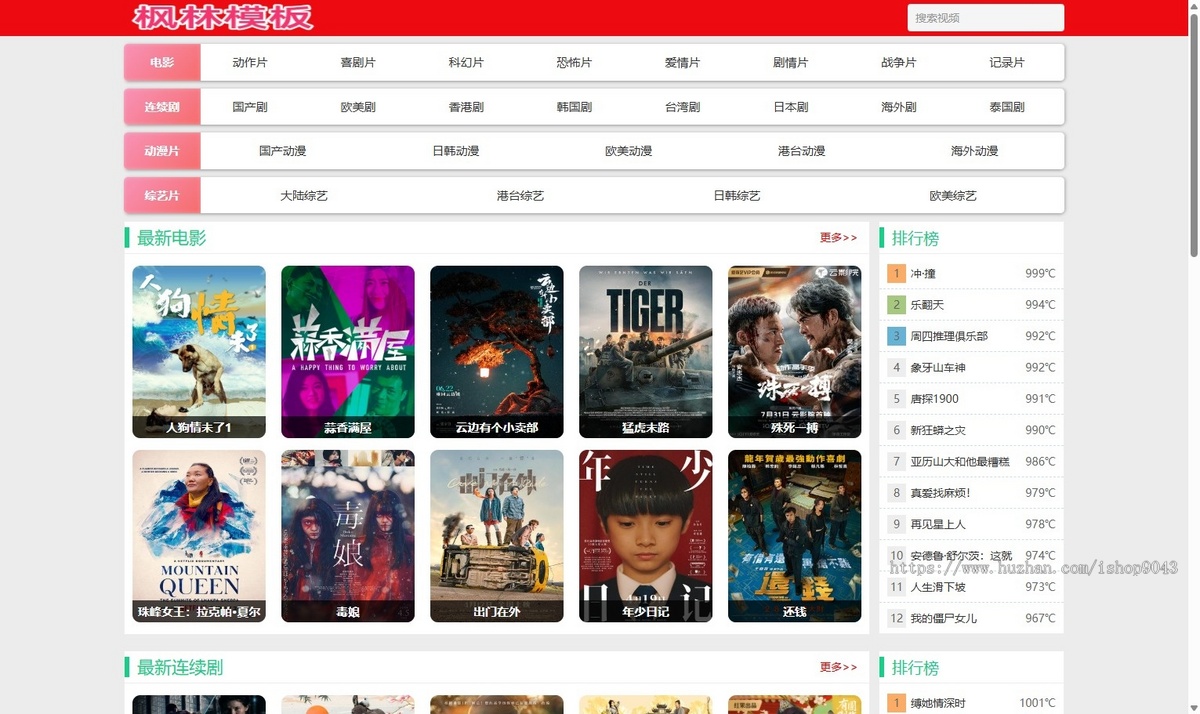Go to 香港剧 series list
This screenshot has width=1200, height=714.
tap(466, 106)
